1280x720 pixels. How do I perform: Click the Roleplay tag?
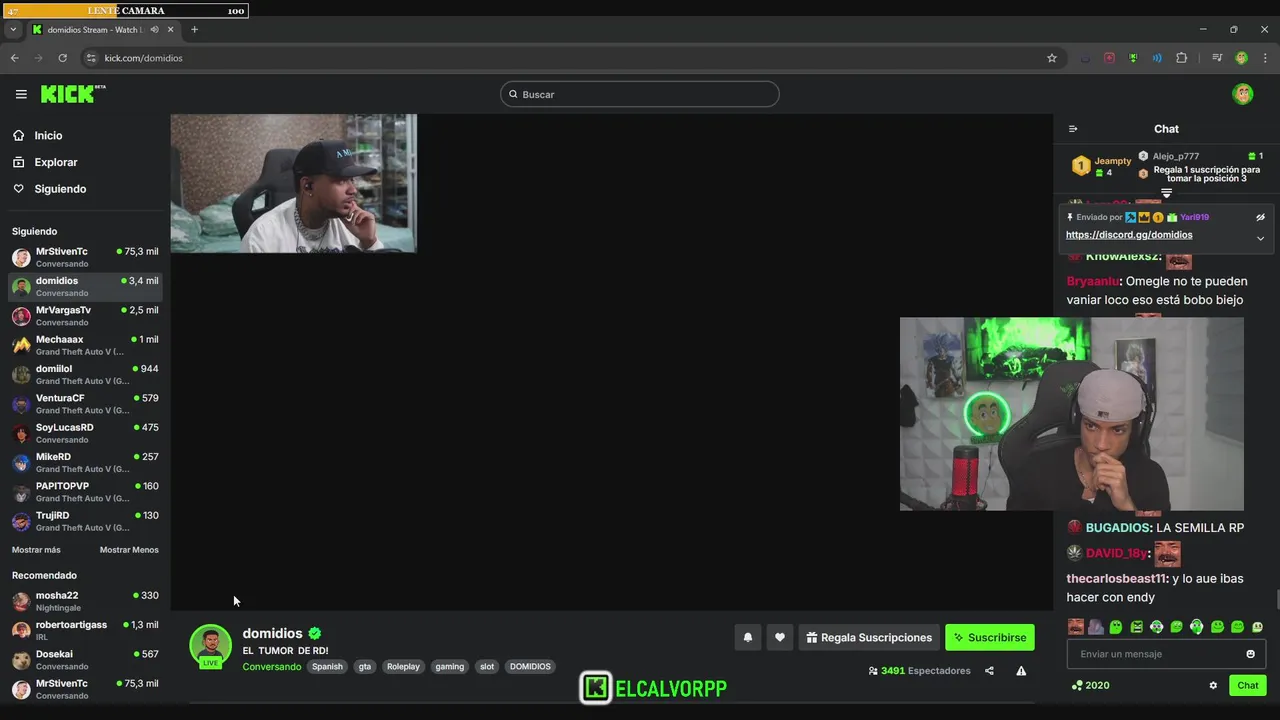(404, 667)
